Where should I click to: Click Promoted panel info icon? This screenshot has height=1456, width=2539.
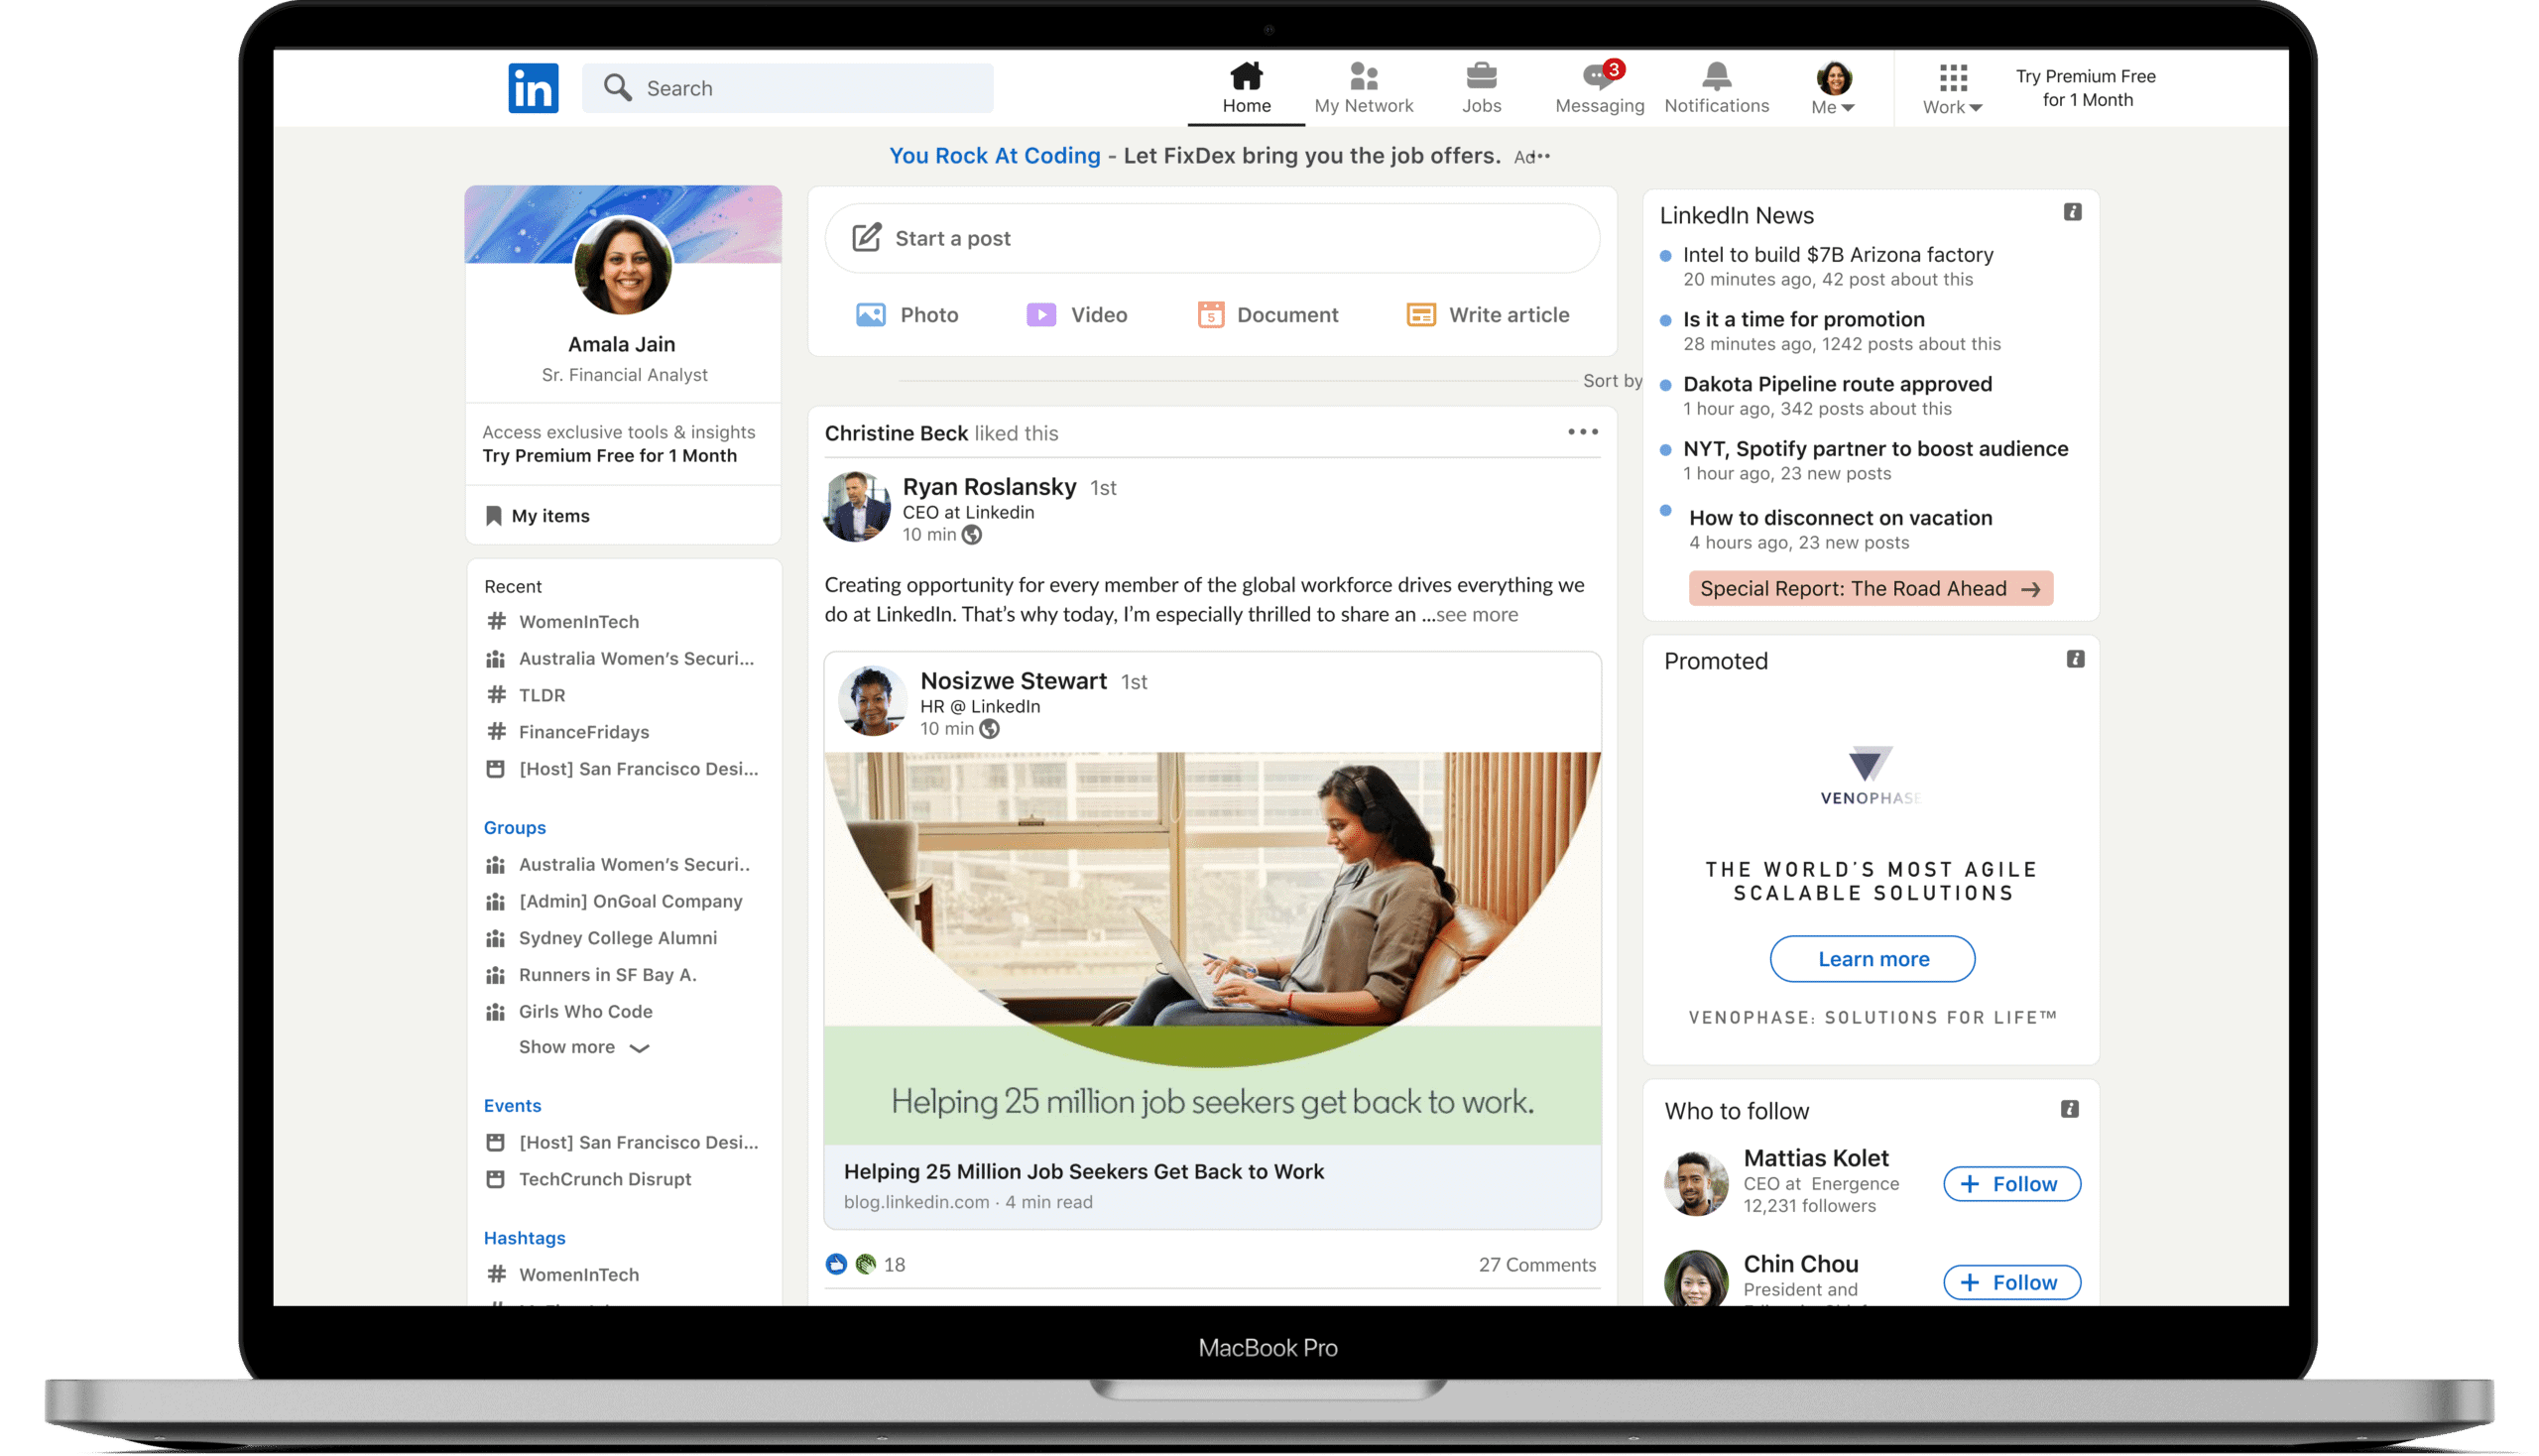point(2075,659)
